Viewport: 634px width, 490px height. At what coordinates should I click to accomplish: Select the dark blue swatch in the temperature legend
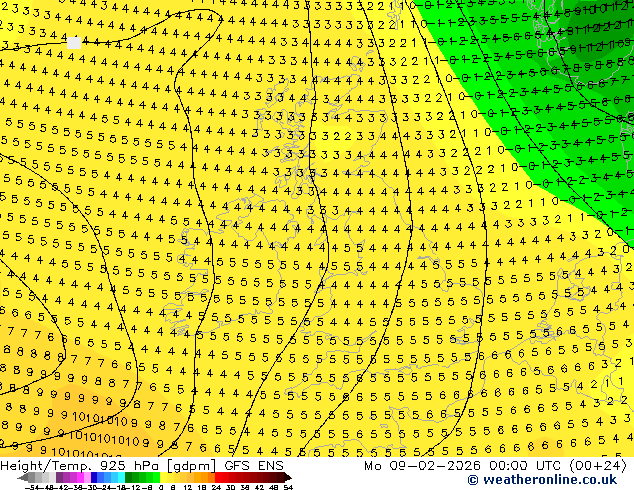coord(94,477)
